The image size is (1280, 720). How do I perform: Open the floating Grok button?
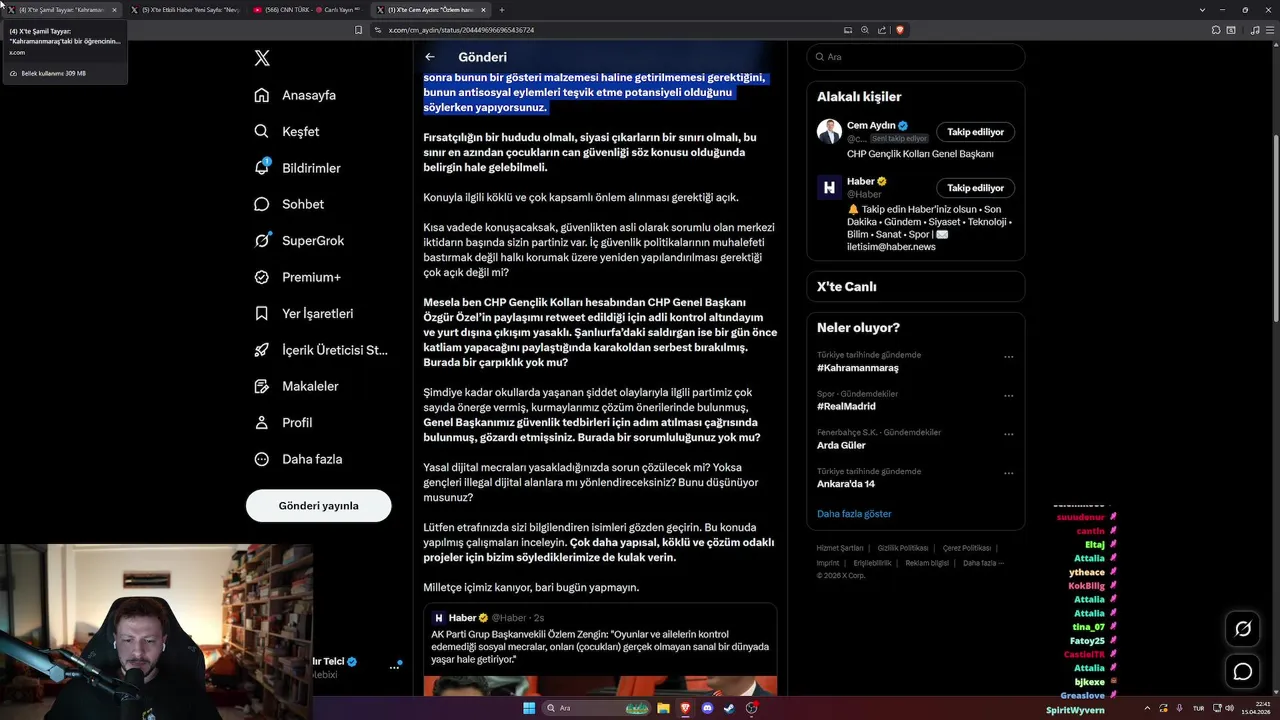click(x=1243, y=629)
